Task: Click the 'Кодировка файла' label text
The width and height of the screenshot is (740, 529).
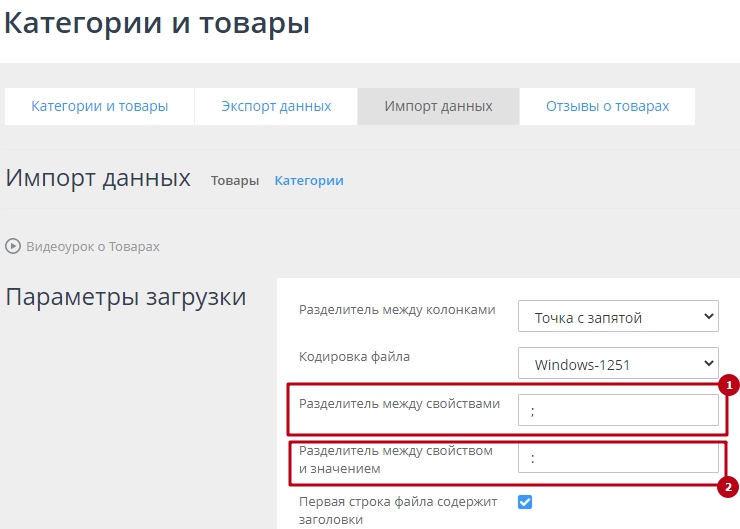Action: pyautogui.click(x=355, y=357)
